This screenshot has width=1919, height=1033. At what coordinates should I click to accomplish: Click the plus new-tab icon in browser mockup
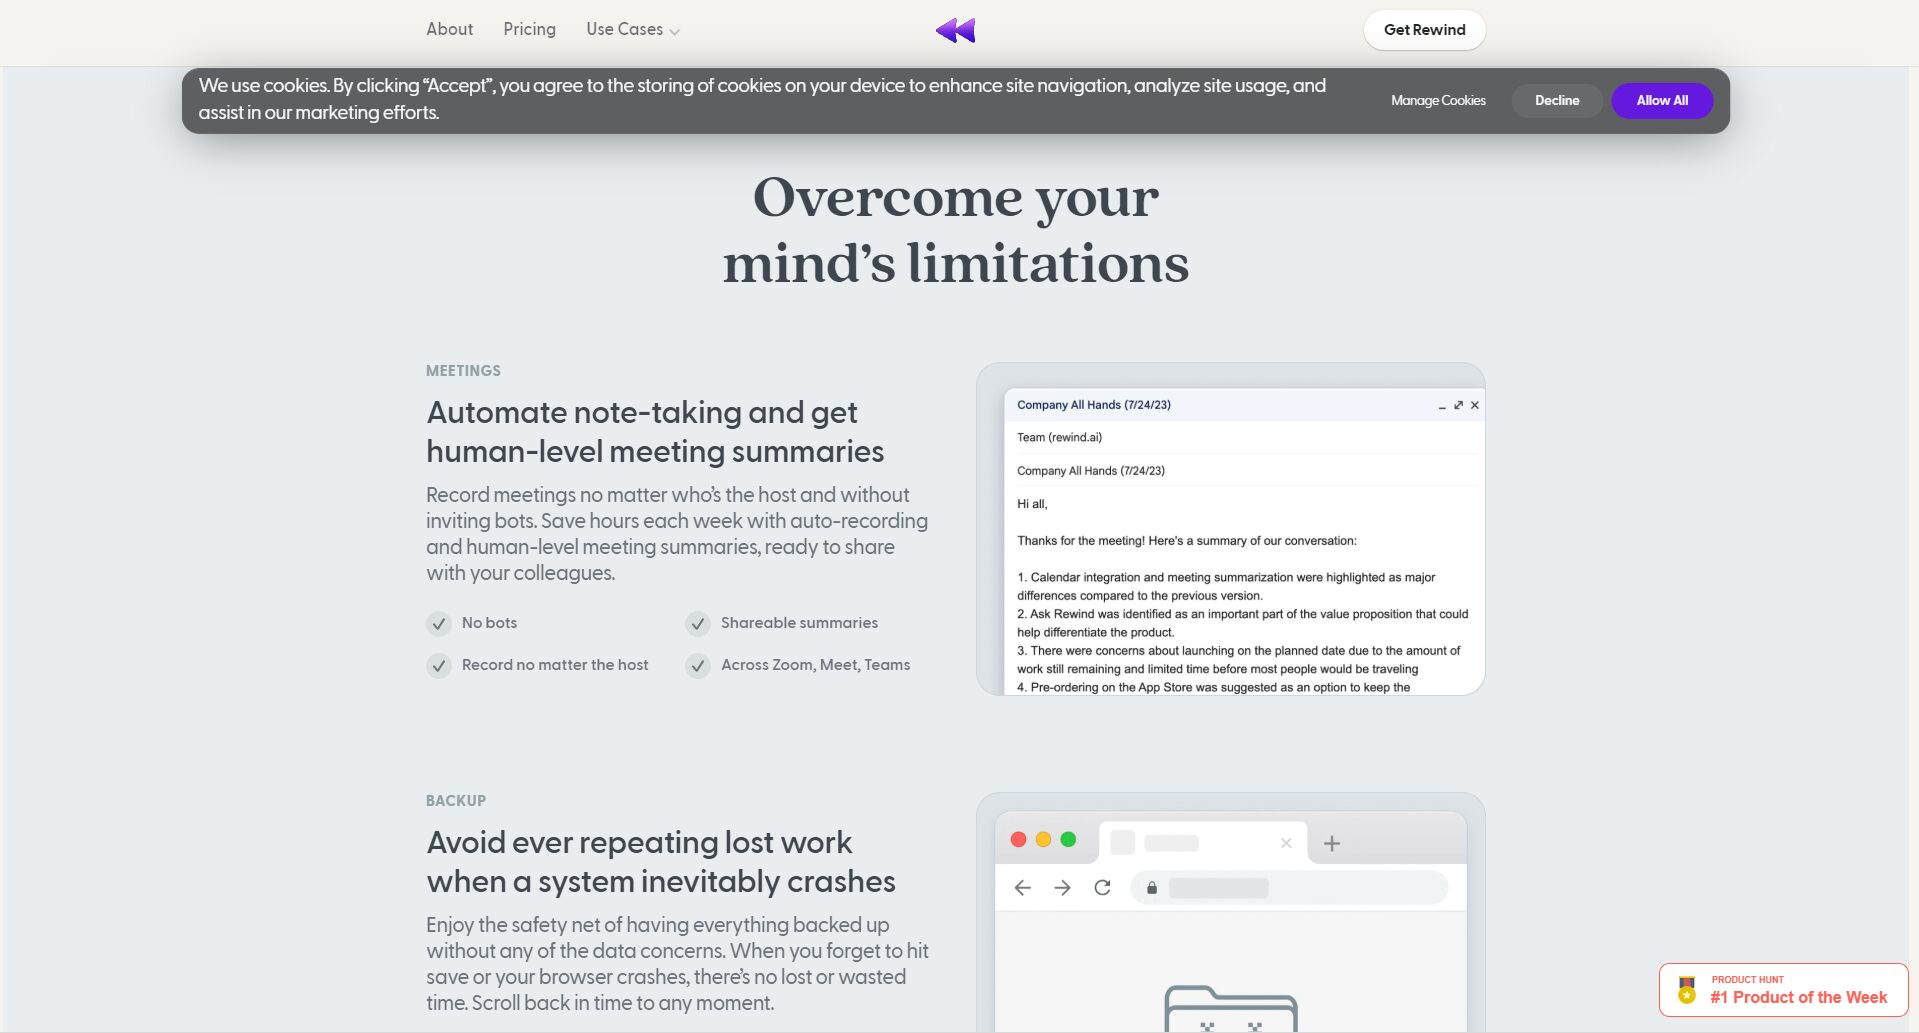(1331, 844)
